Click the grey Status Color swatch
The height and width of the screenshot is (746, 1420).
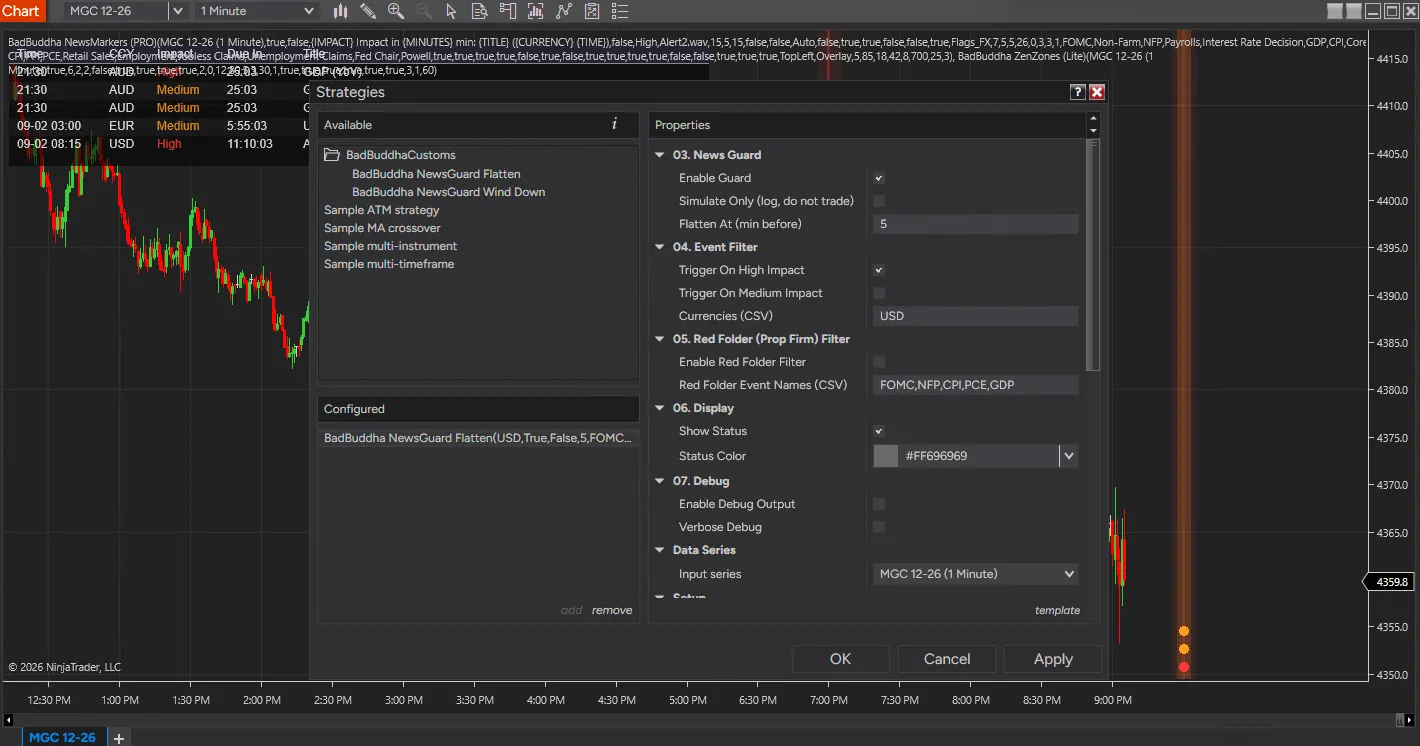(x=886, y=456)
